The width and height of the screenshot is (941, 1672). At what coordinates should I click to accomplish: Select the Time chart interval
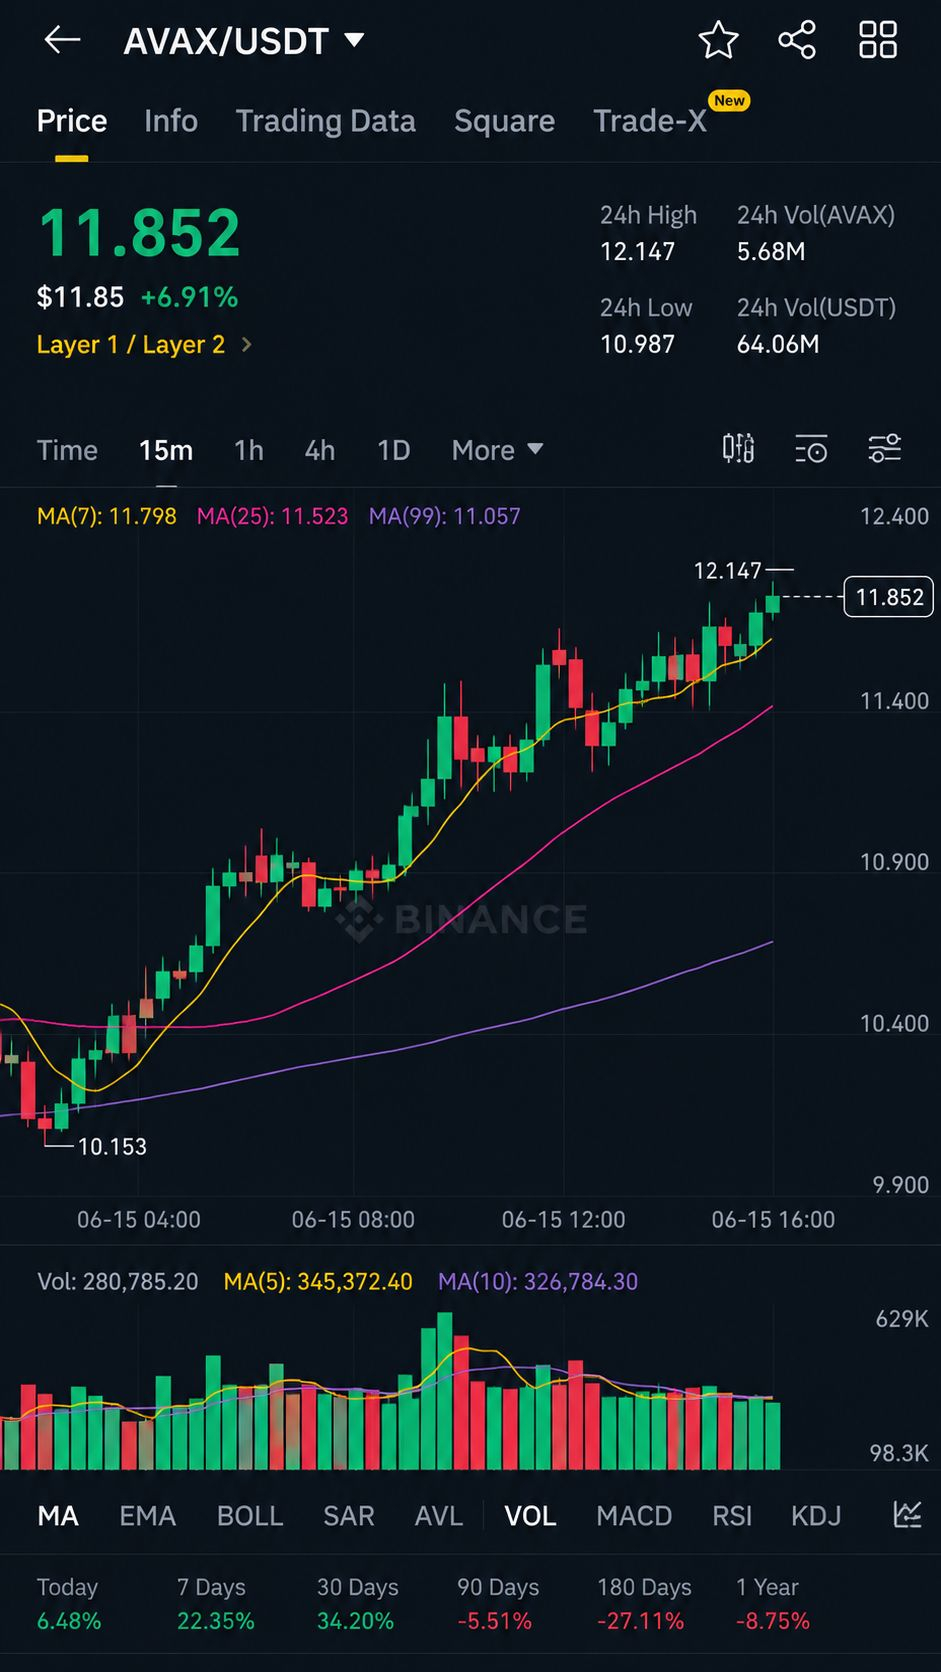67,450
